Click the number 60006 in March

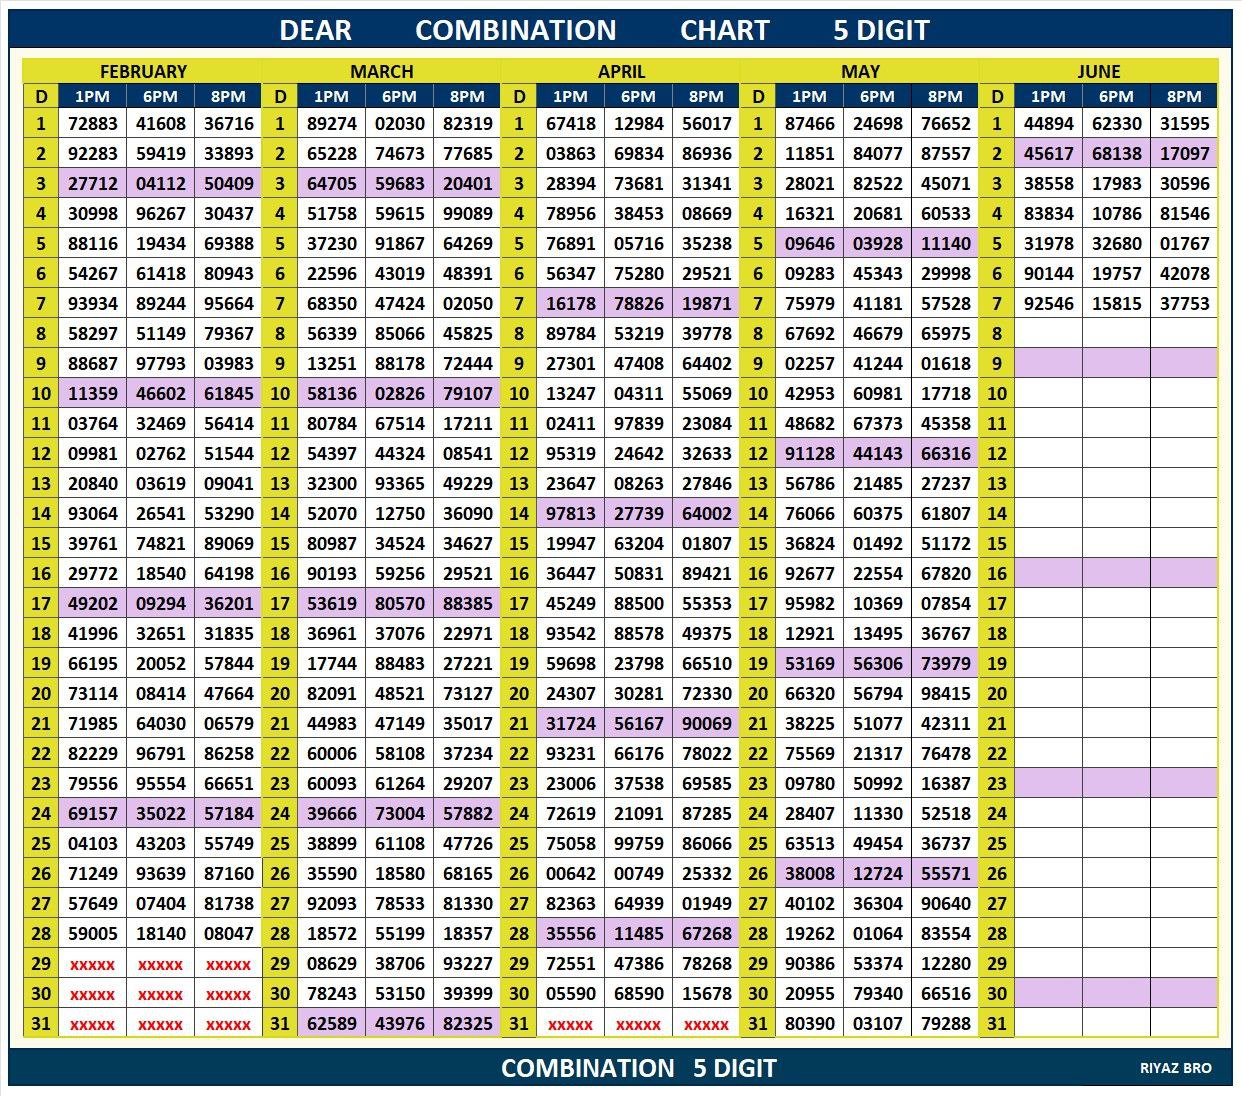[x=331, y=754]
